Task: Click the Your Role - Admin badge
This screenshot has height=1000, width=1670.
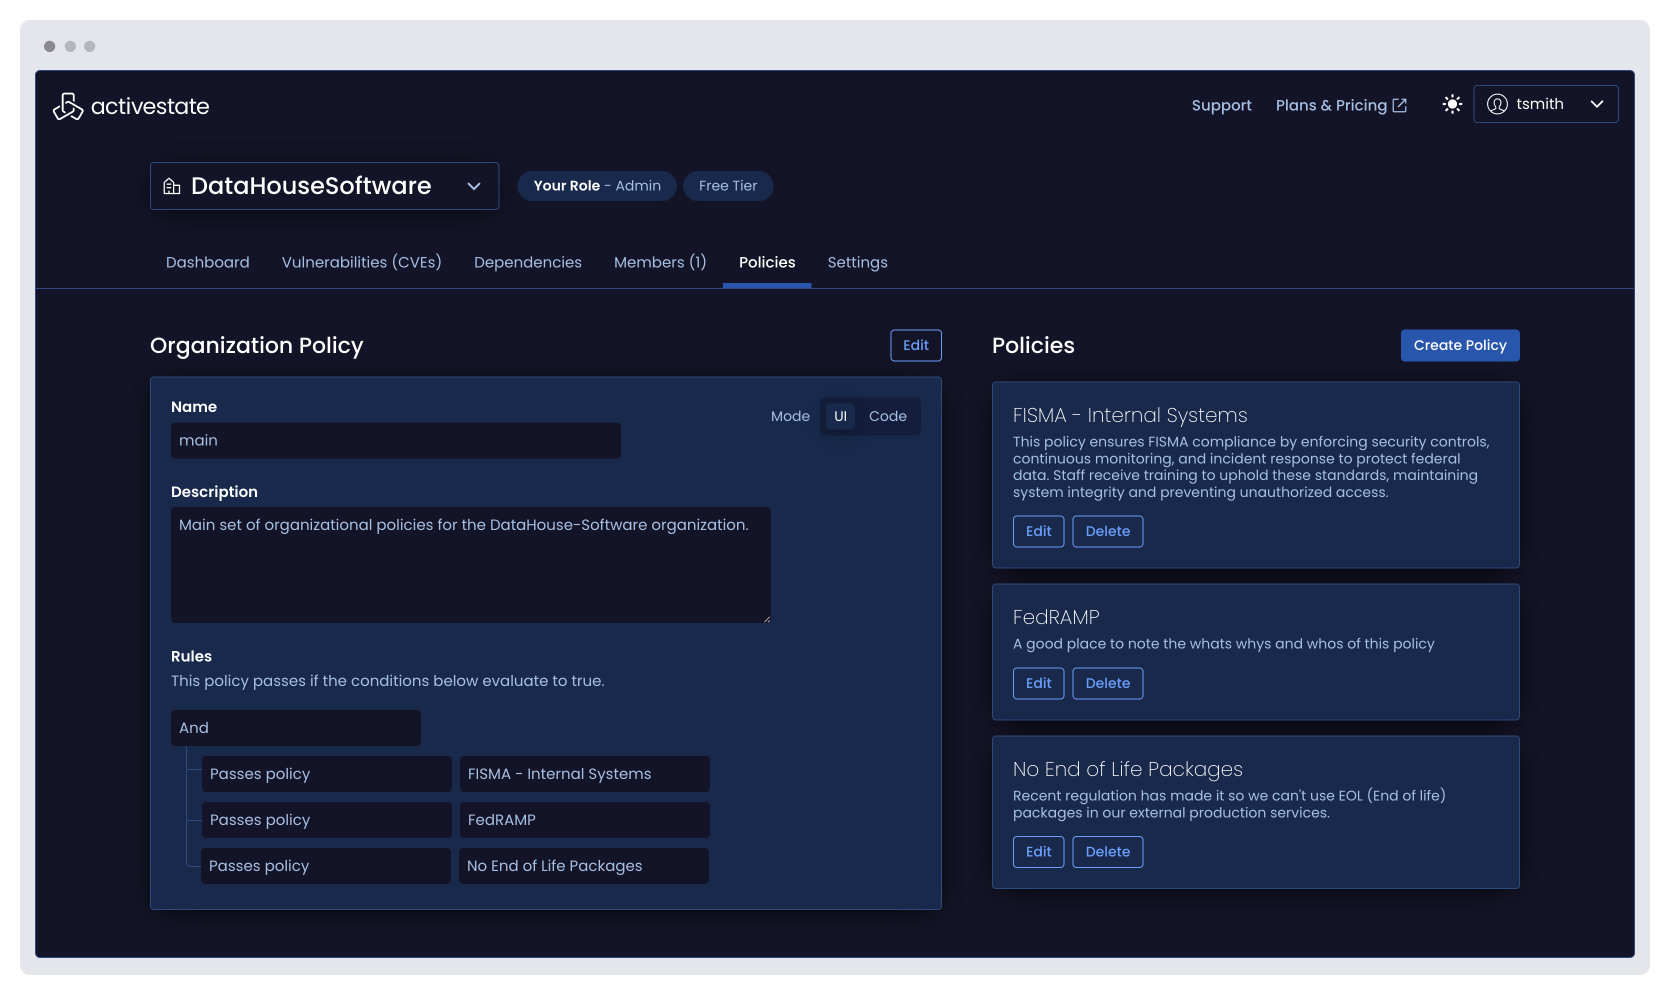Action: pyautogui.click(x=597, y=186)
